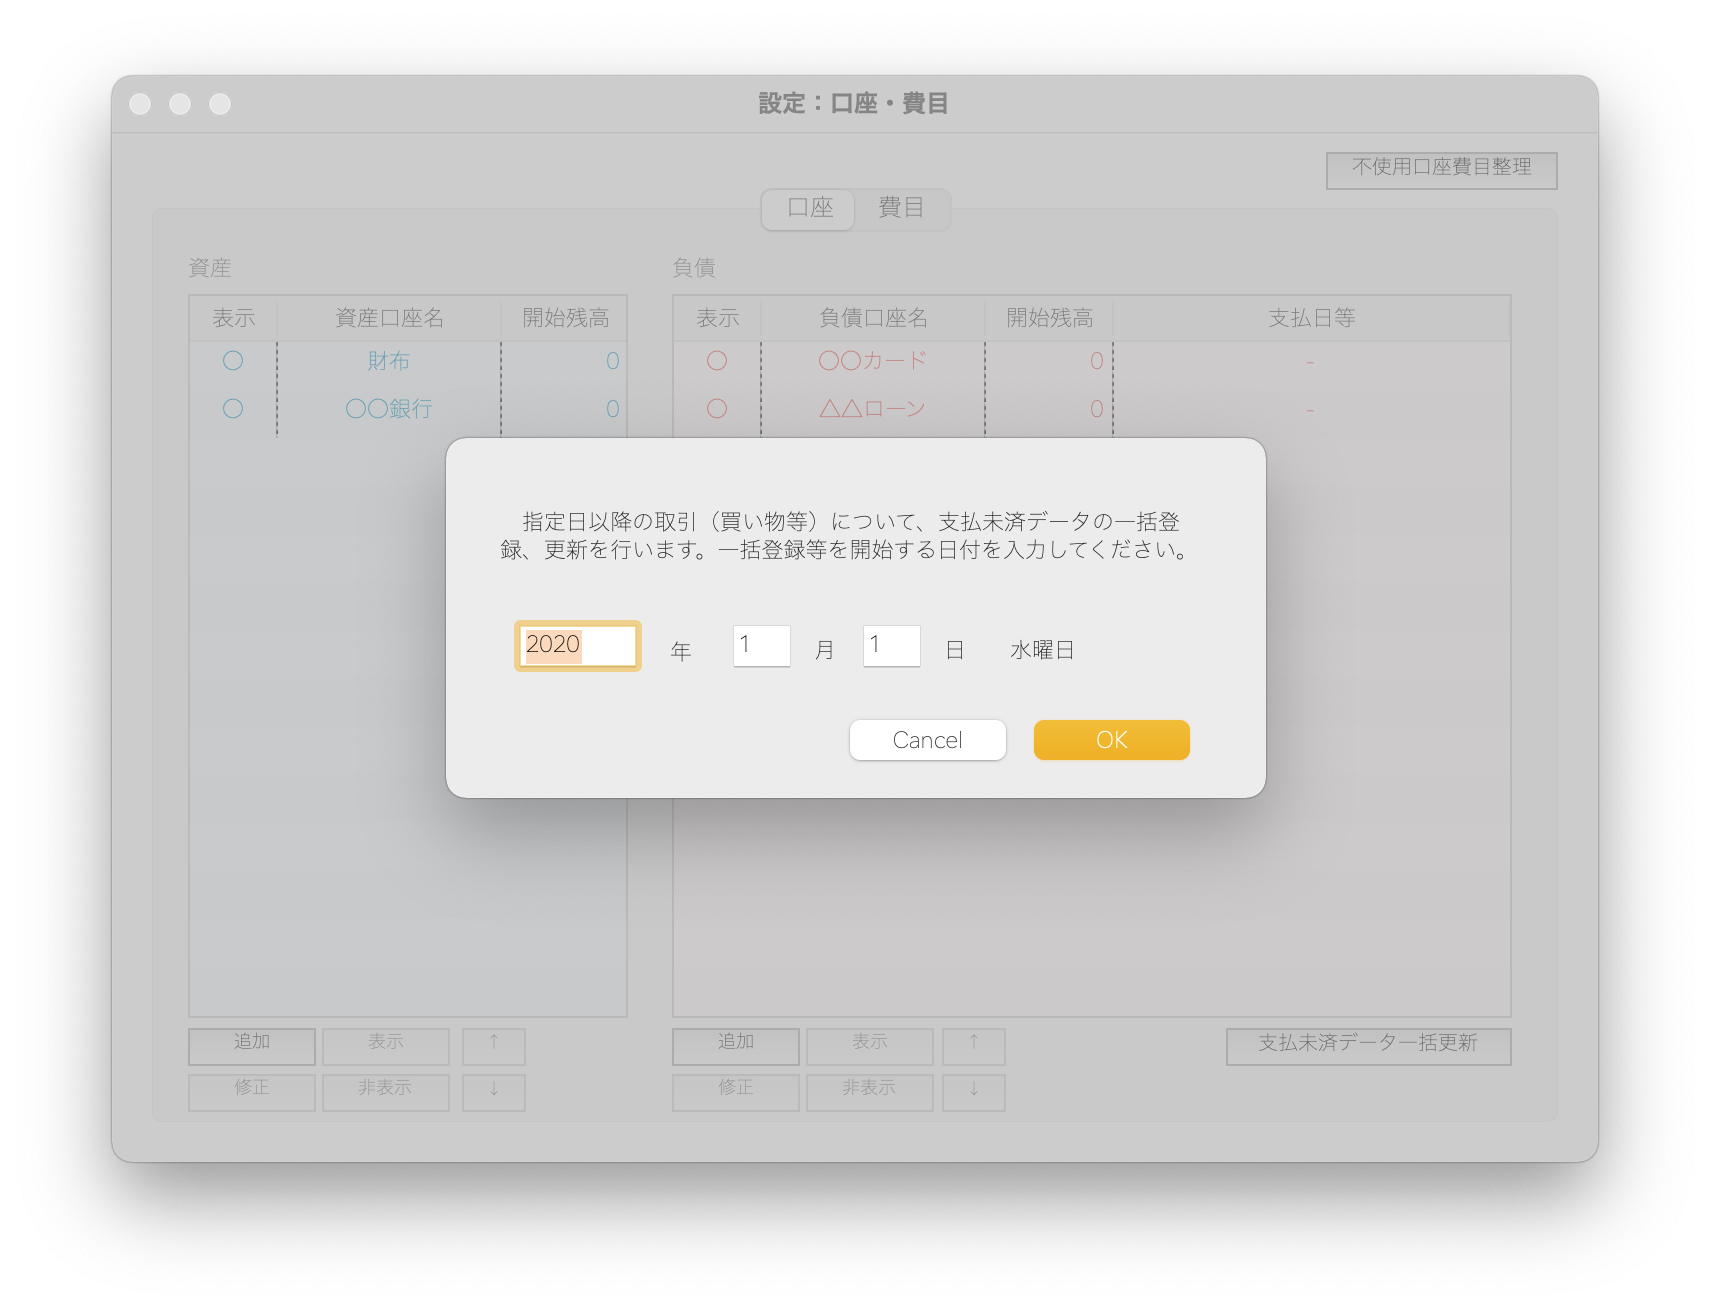Select the month input field before 月

(x=762, y=646)
